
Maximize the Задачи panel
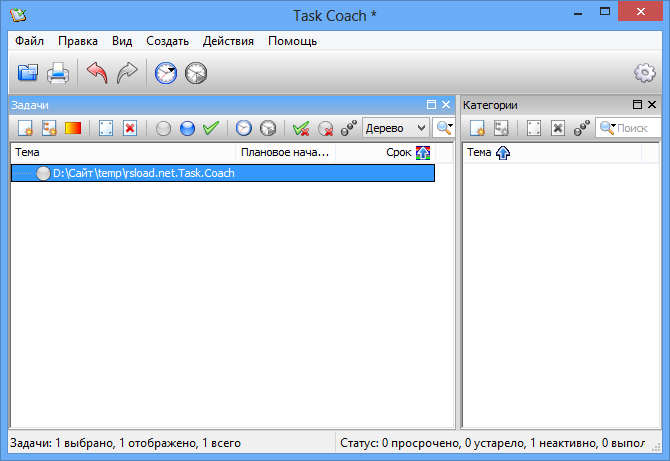pos(431,105)
